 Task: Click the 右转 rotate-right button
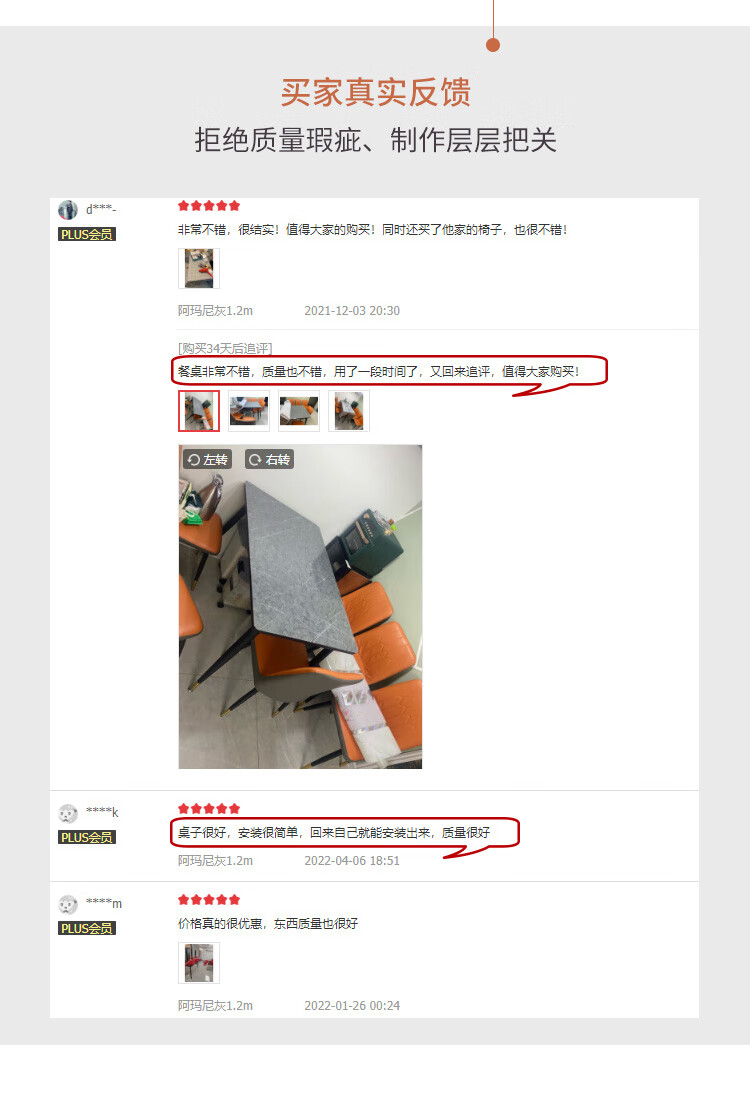269,459
